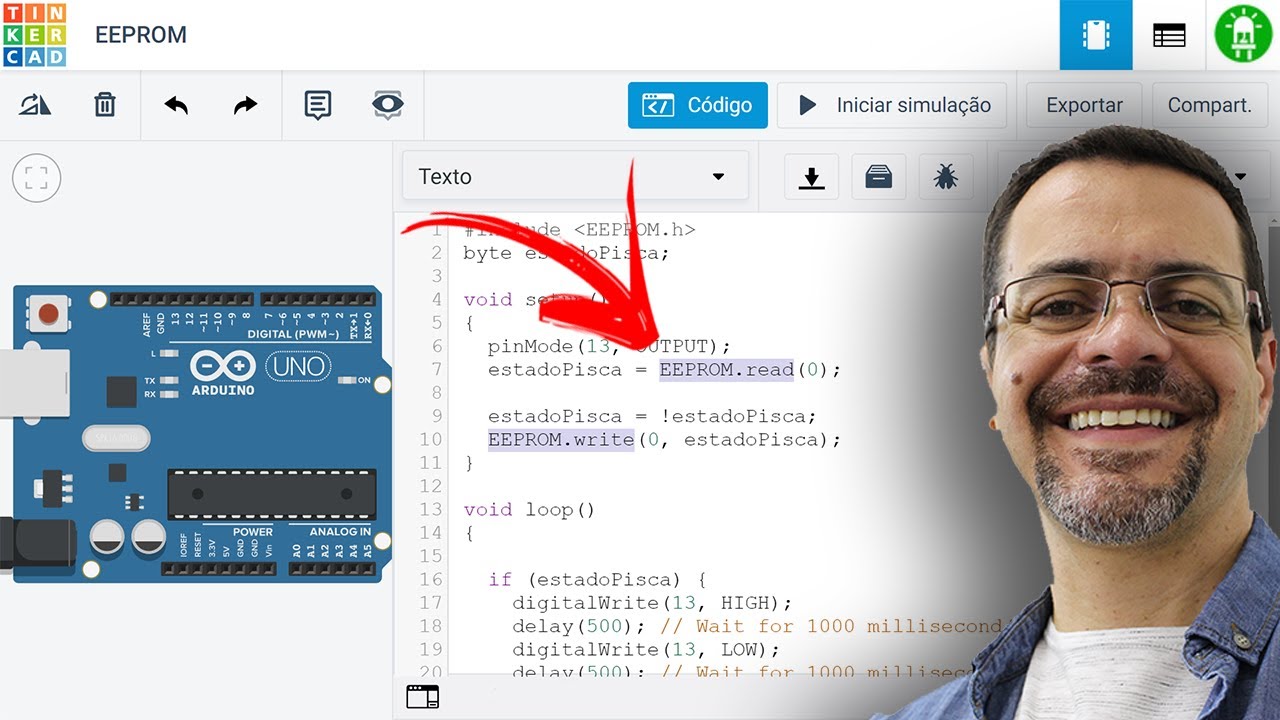
Task: Open the Código panel
Action: pos(698,105)
